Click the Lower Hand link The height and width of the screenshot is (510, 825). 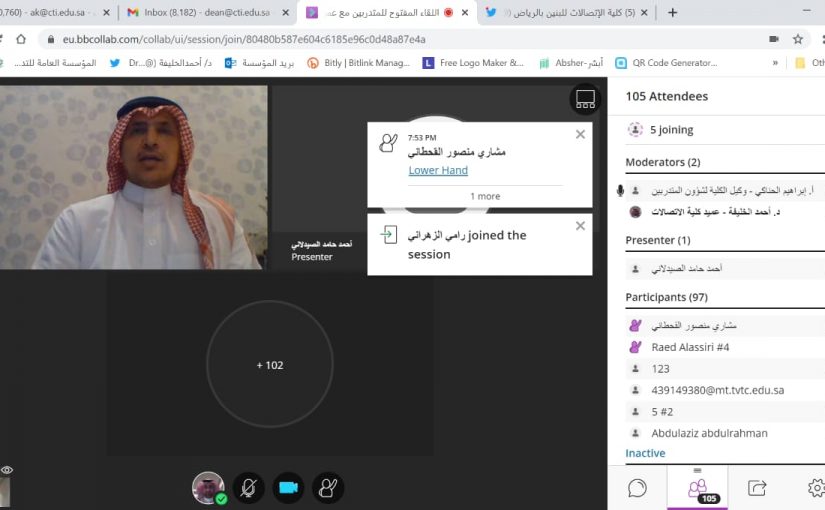point(438,170)
